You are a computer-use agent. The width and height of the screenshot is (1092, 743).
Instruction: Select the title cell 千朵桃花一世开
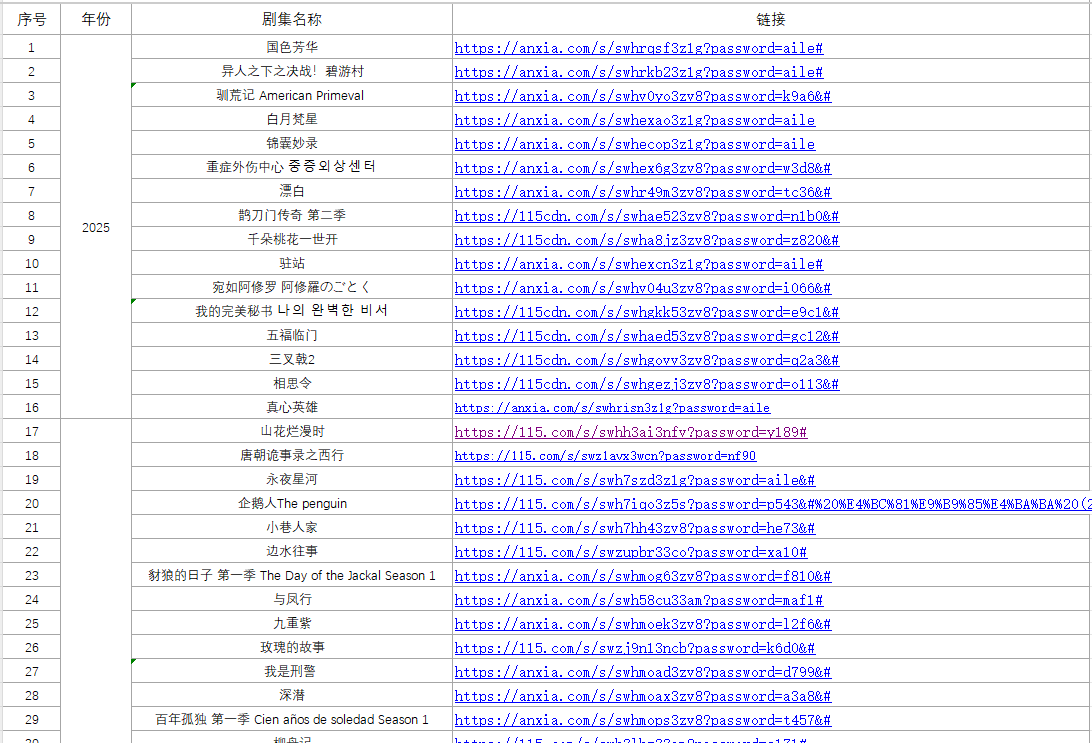pyautogui.click(x=292, y=240)
